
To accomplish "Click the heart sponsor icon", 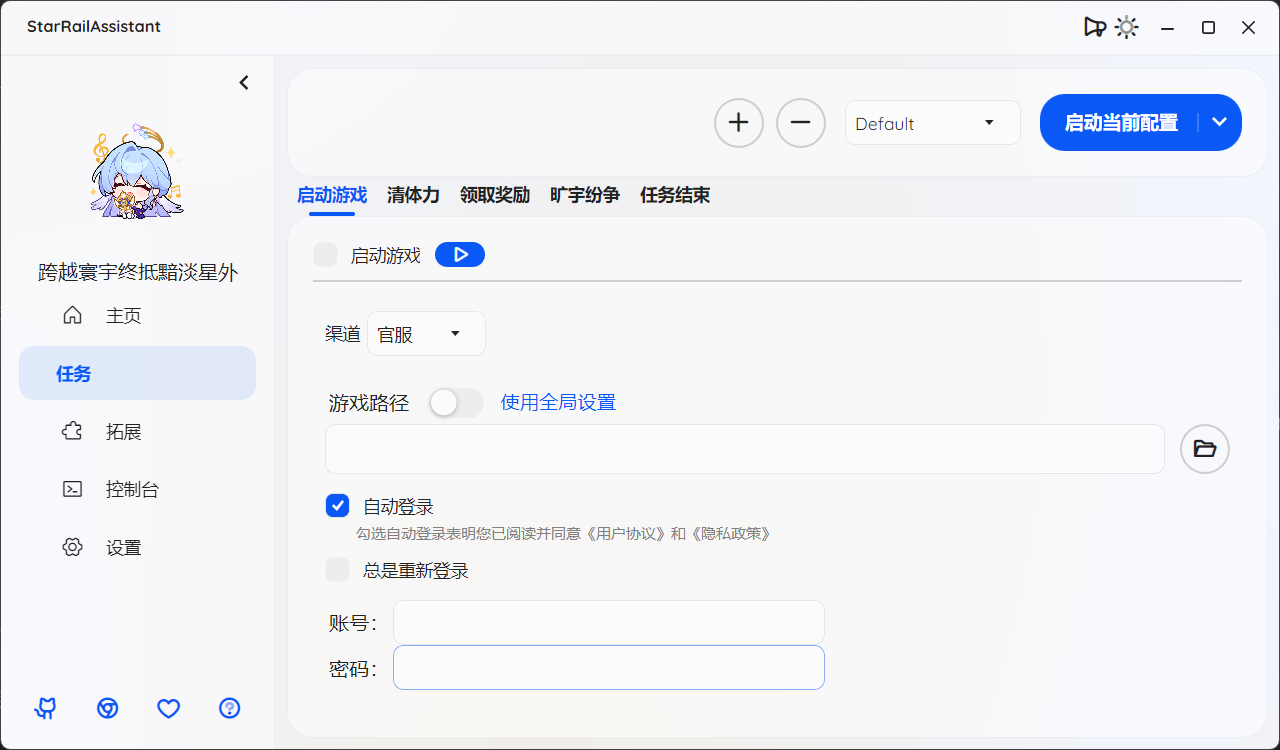I will pos(168,708).
